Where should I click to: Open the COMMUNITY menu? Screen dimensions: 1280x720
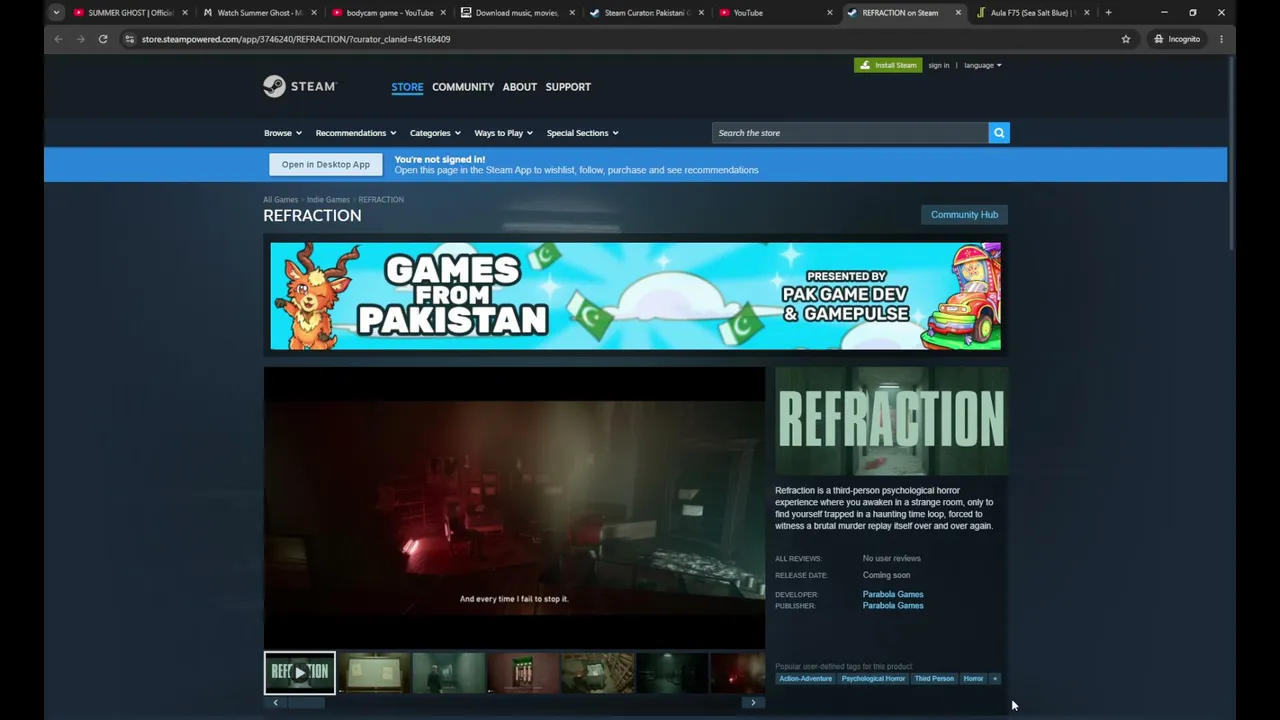pyautogui.click(x=463, y=87)
